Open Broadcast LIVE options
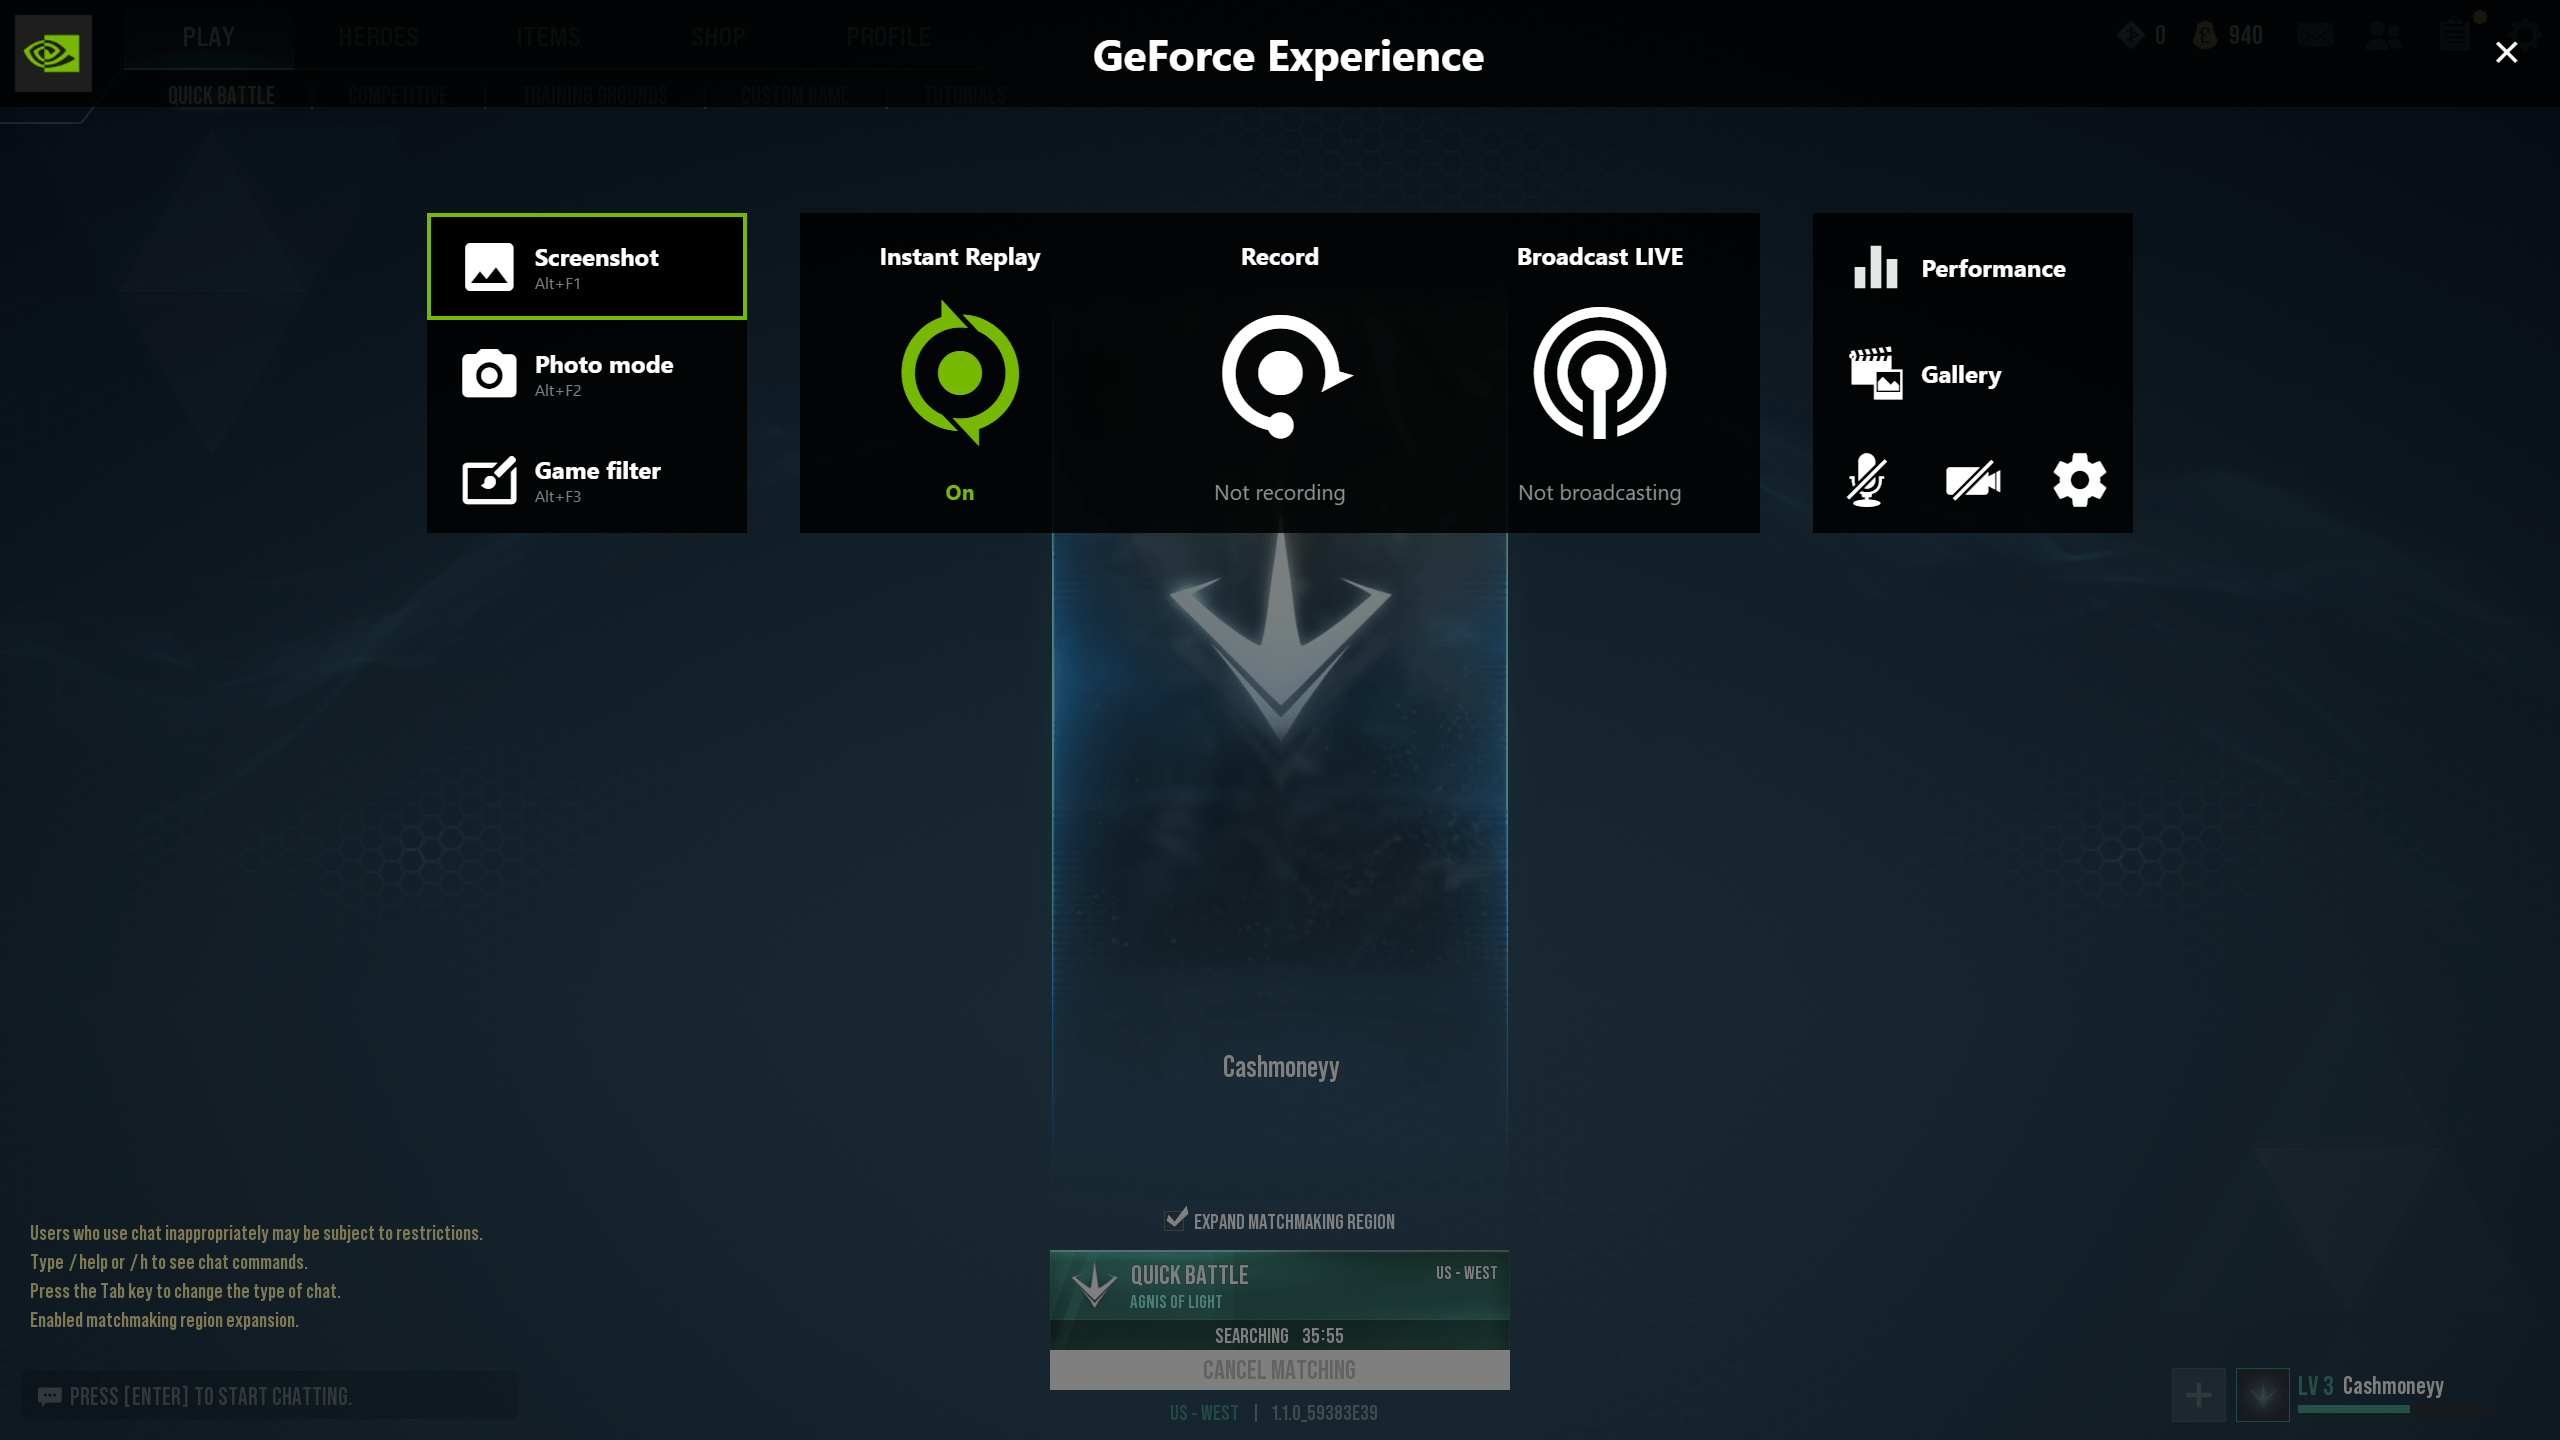The image size is (2560, 1440). tap(1599, 374)
